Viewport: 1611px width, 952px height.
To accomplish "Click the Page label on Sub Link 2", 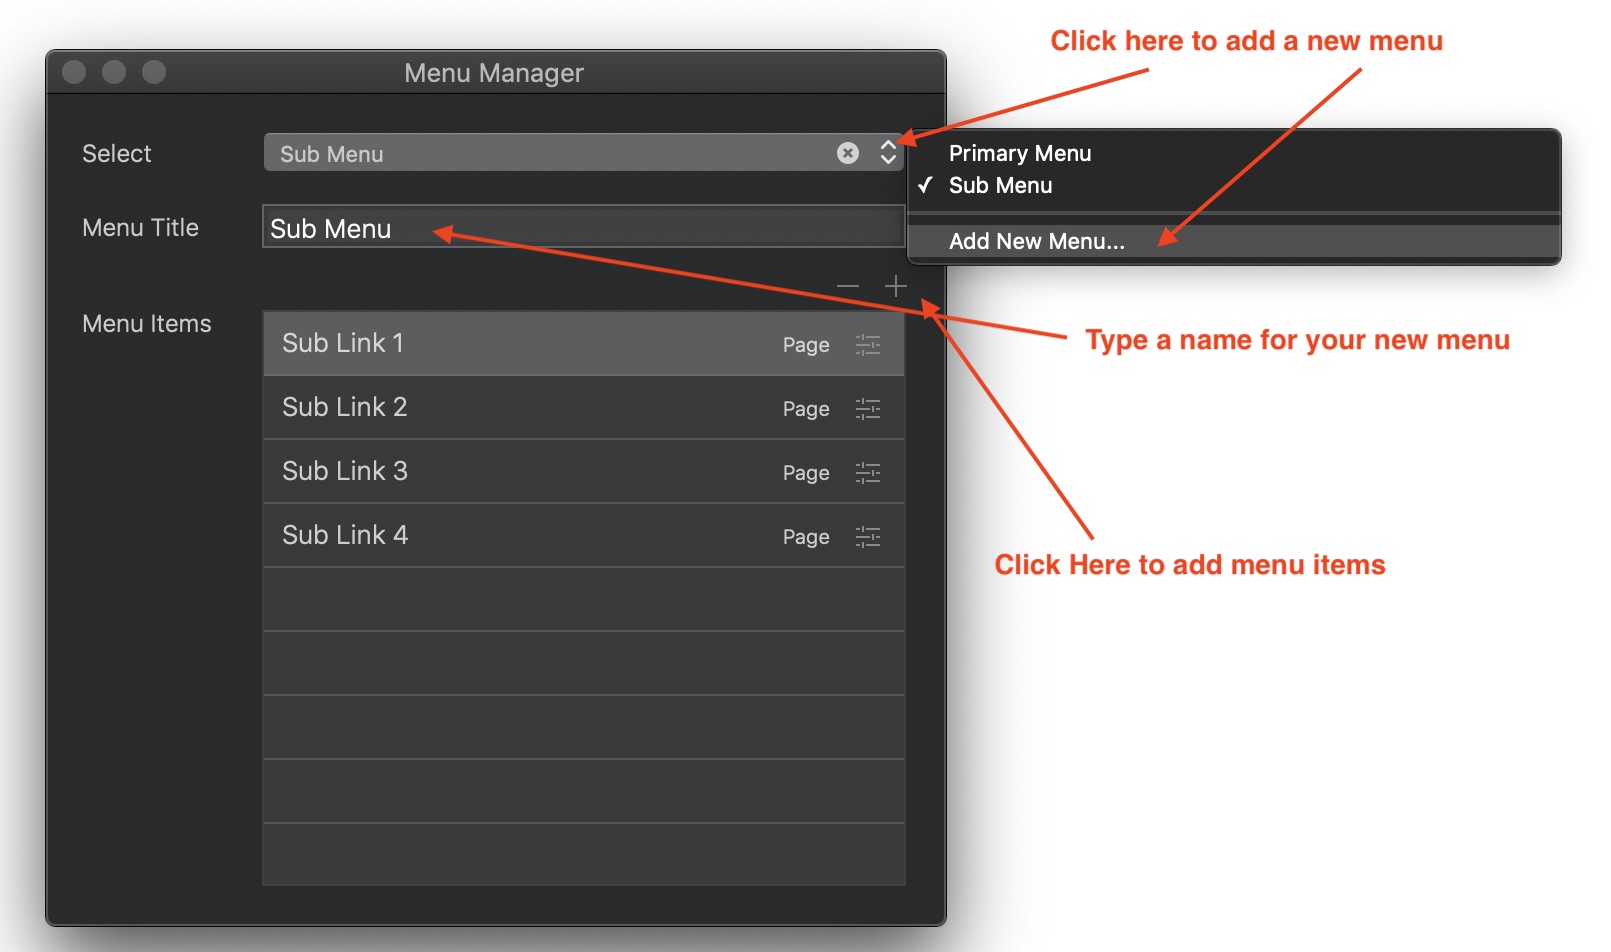I will tap(806, 409).
